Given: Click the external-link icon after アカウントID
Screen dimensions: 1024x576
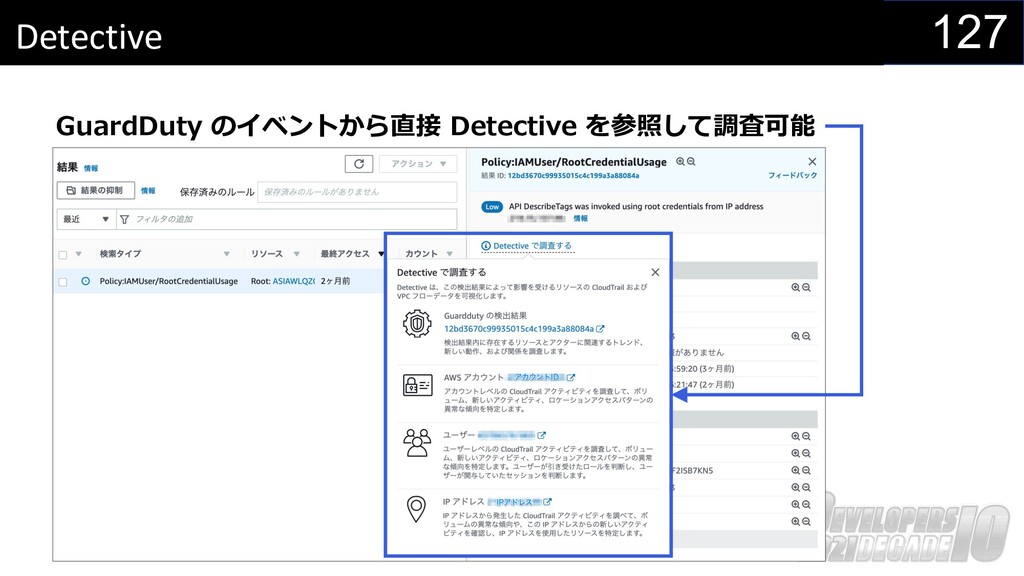Looking at the screenshot, I should (571, 377).
